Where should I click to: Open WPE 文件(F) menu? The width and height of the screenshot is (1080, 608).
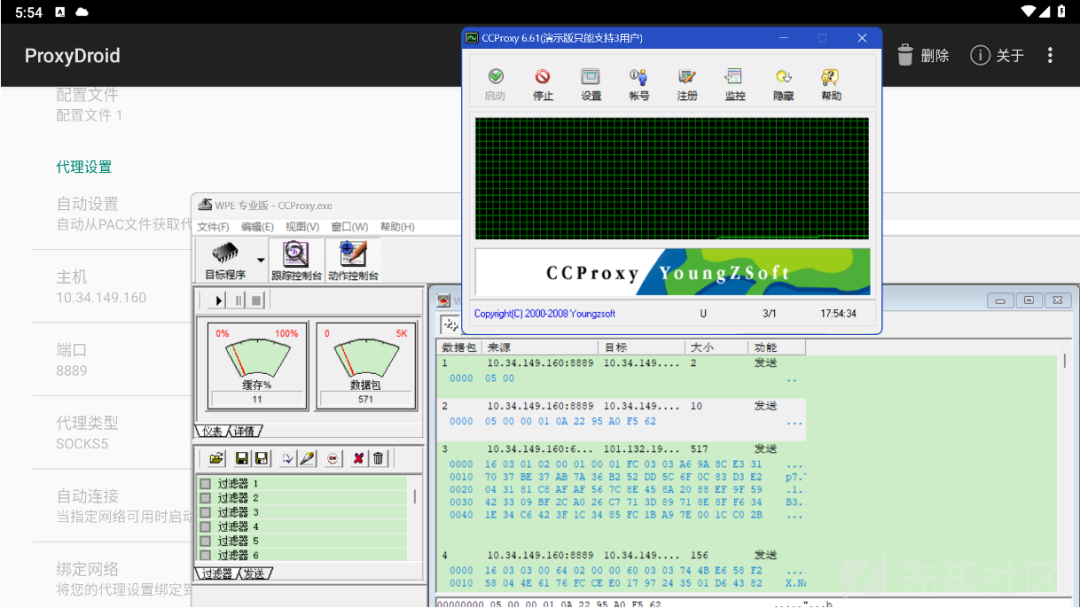pyautogui.click(x=213, y=227)
